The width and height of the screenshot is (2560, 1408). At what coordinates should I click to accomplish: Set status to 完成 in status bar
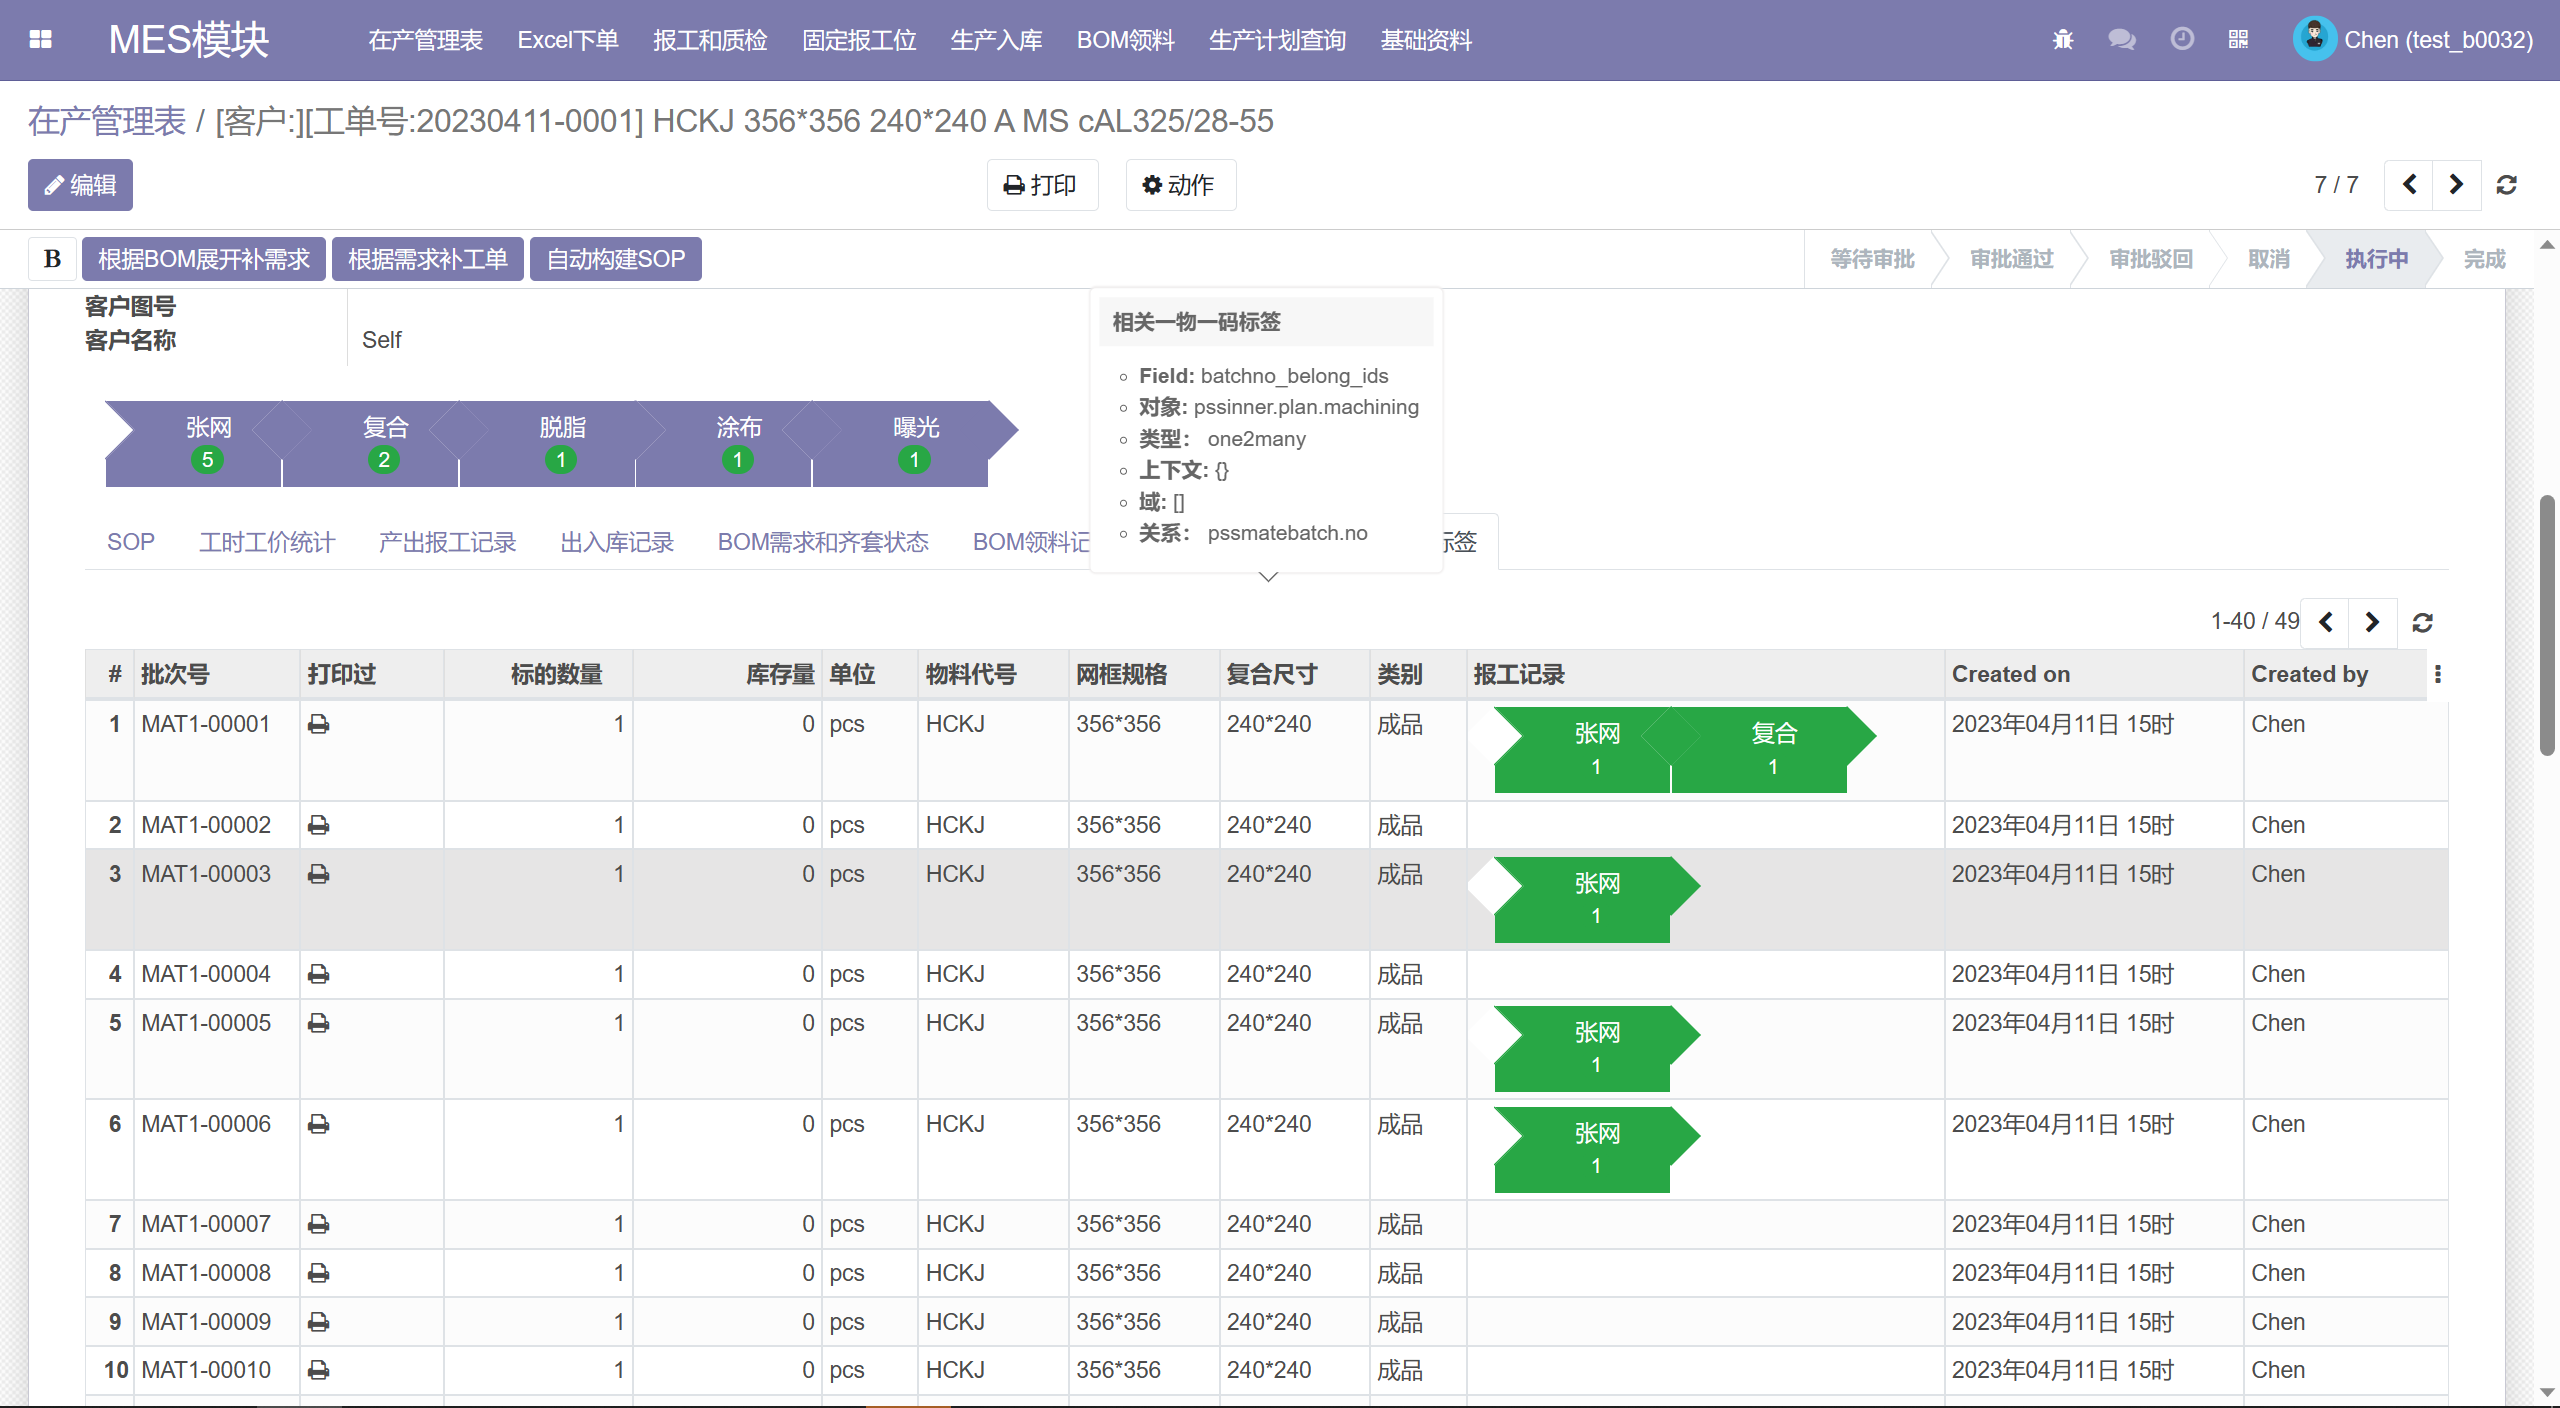[x=2484, y=259]
